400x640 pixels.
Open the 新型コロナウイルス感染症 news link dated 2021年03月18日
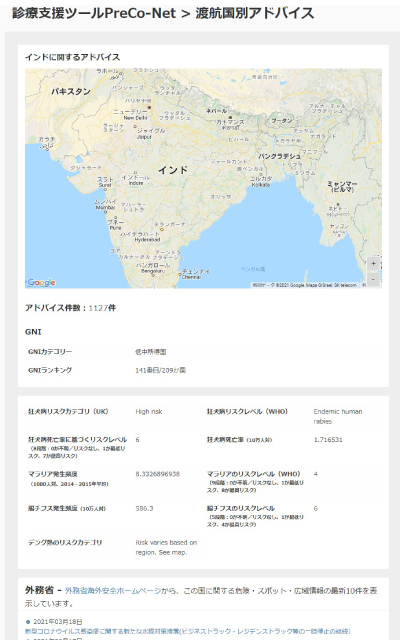pyautogui.click(x=187, y=631)
